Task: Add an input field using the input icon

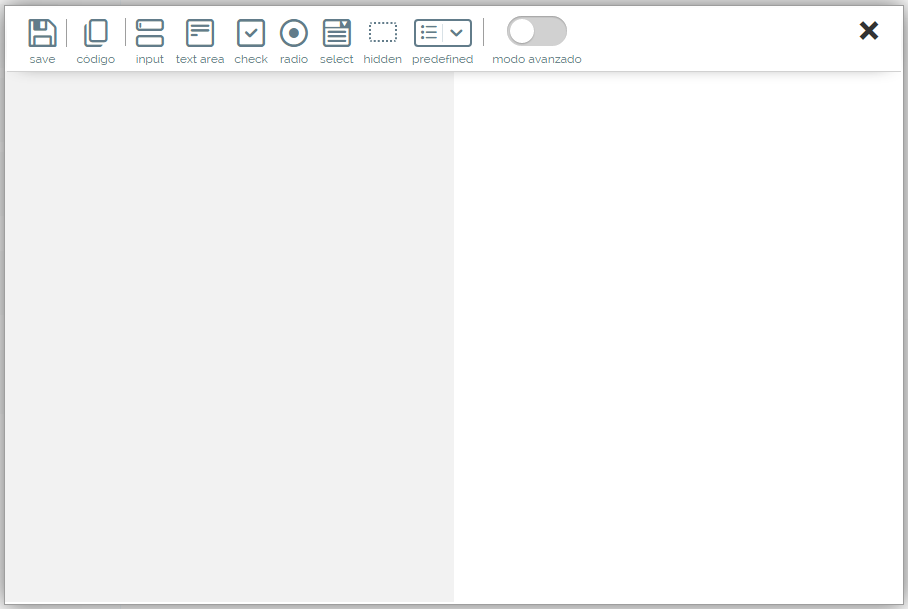Action: (150, 33)
